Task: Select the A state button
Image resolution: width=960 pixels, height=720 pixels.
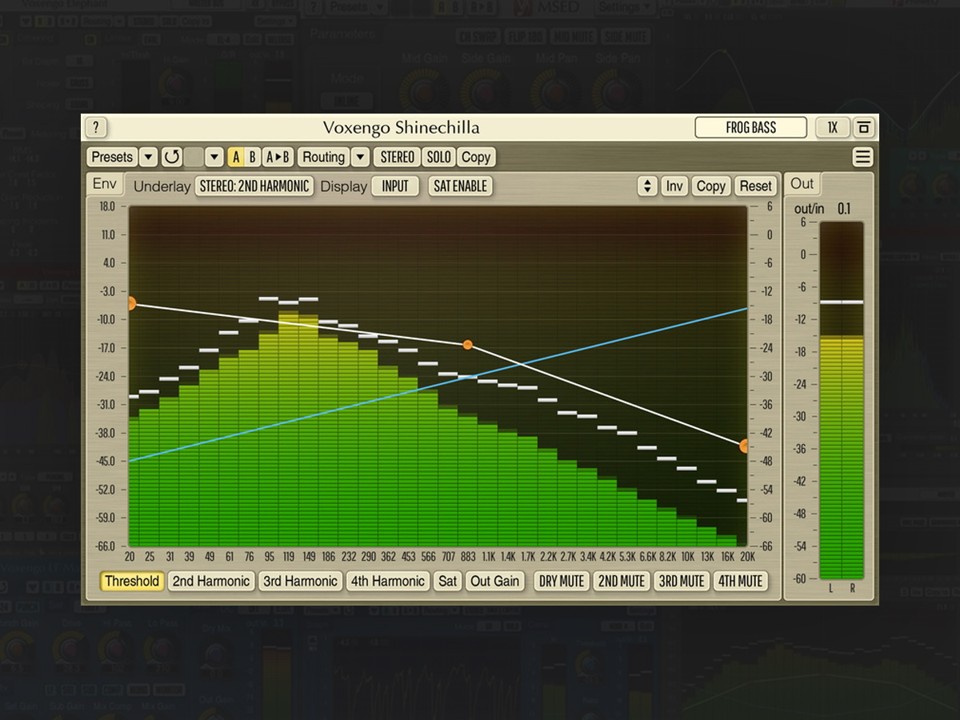Action: pyautogui.click(x=236, y=157)
